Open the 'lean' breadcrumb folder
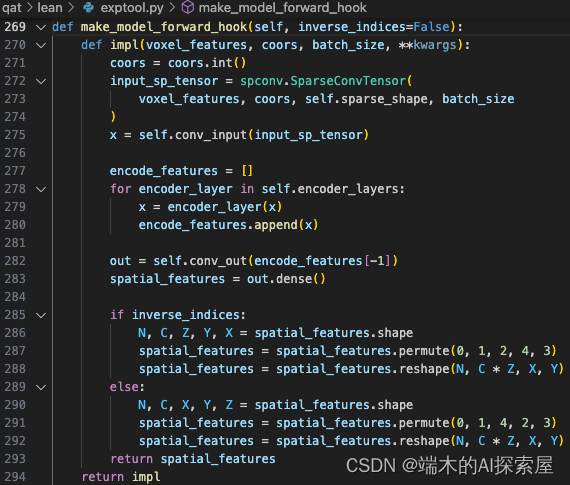The image size is (570, 485). pyautogui.click(x=50, y=8)
